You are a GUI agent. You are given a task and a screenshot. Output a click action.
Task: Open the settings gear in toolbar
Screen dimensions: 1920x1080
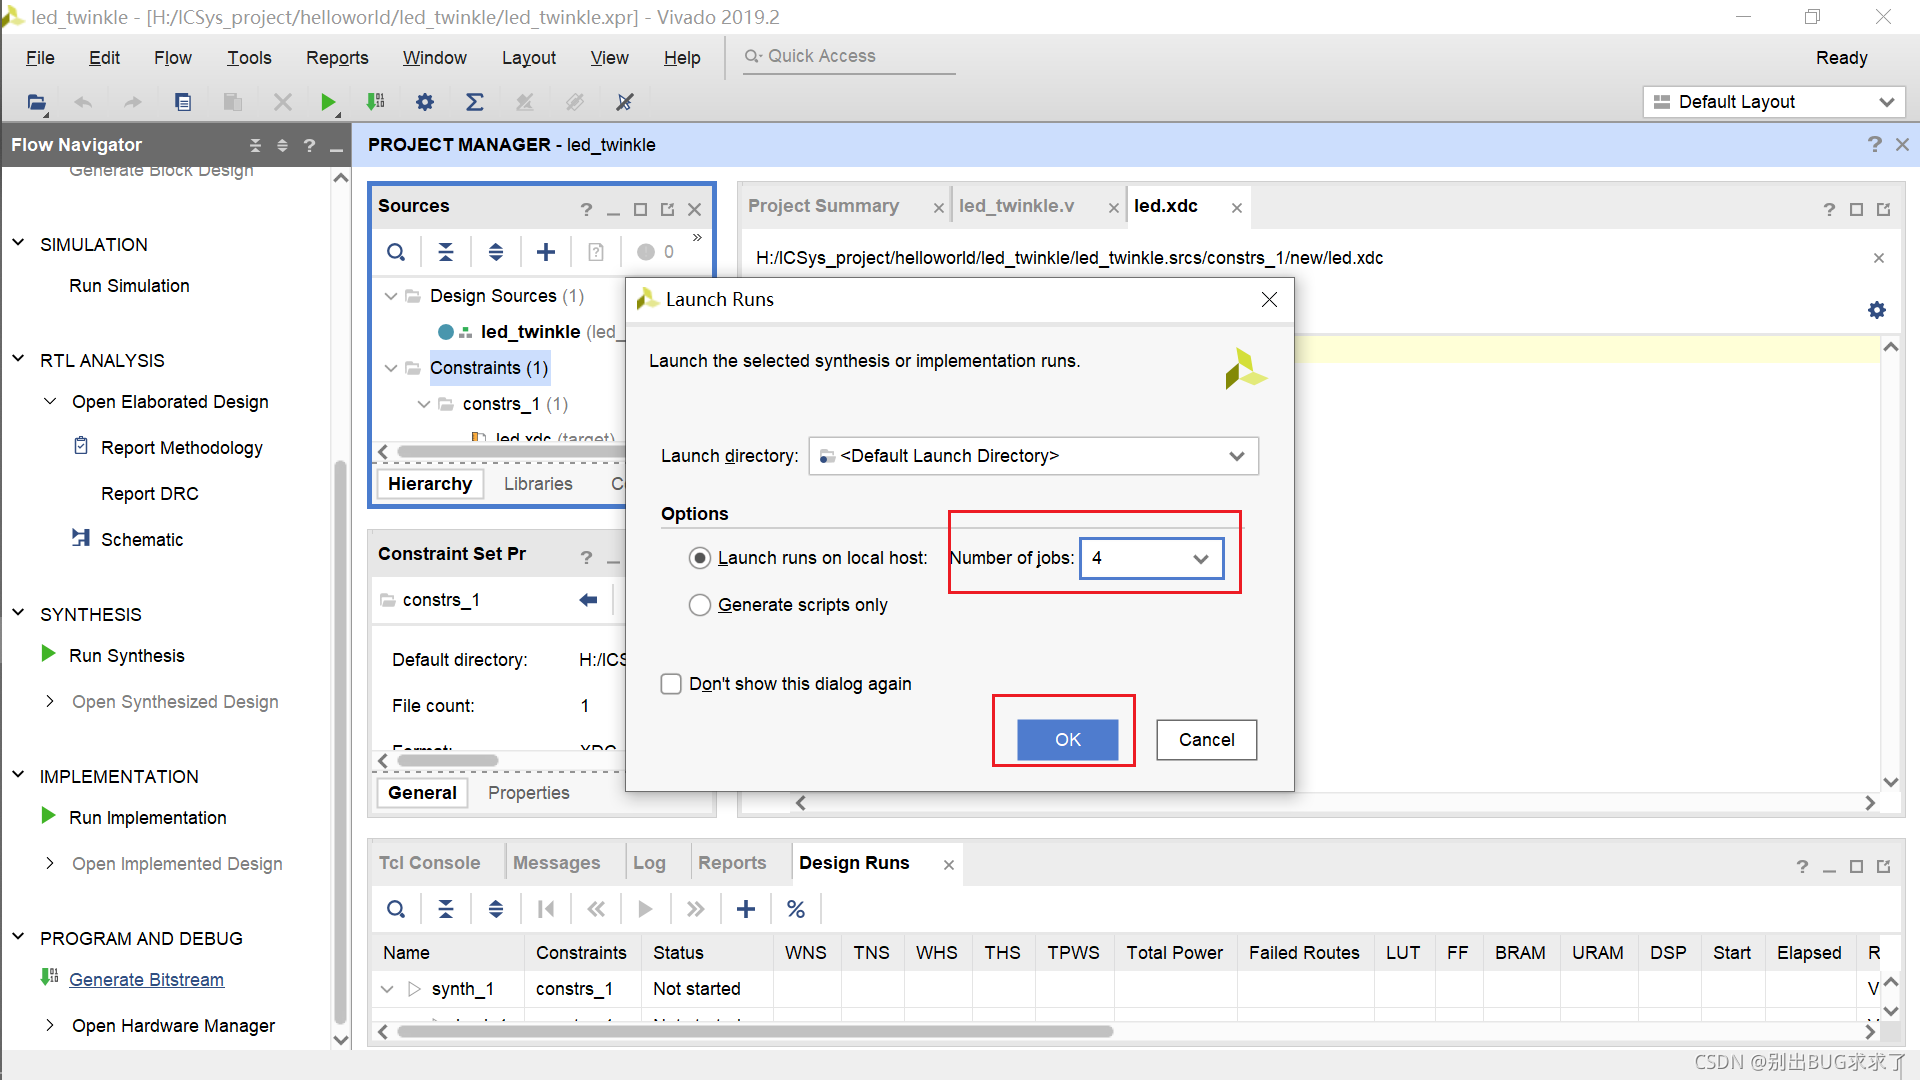tap(425, 102)
